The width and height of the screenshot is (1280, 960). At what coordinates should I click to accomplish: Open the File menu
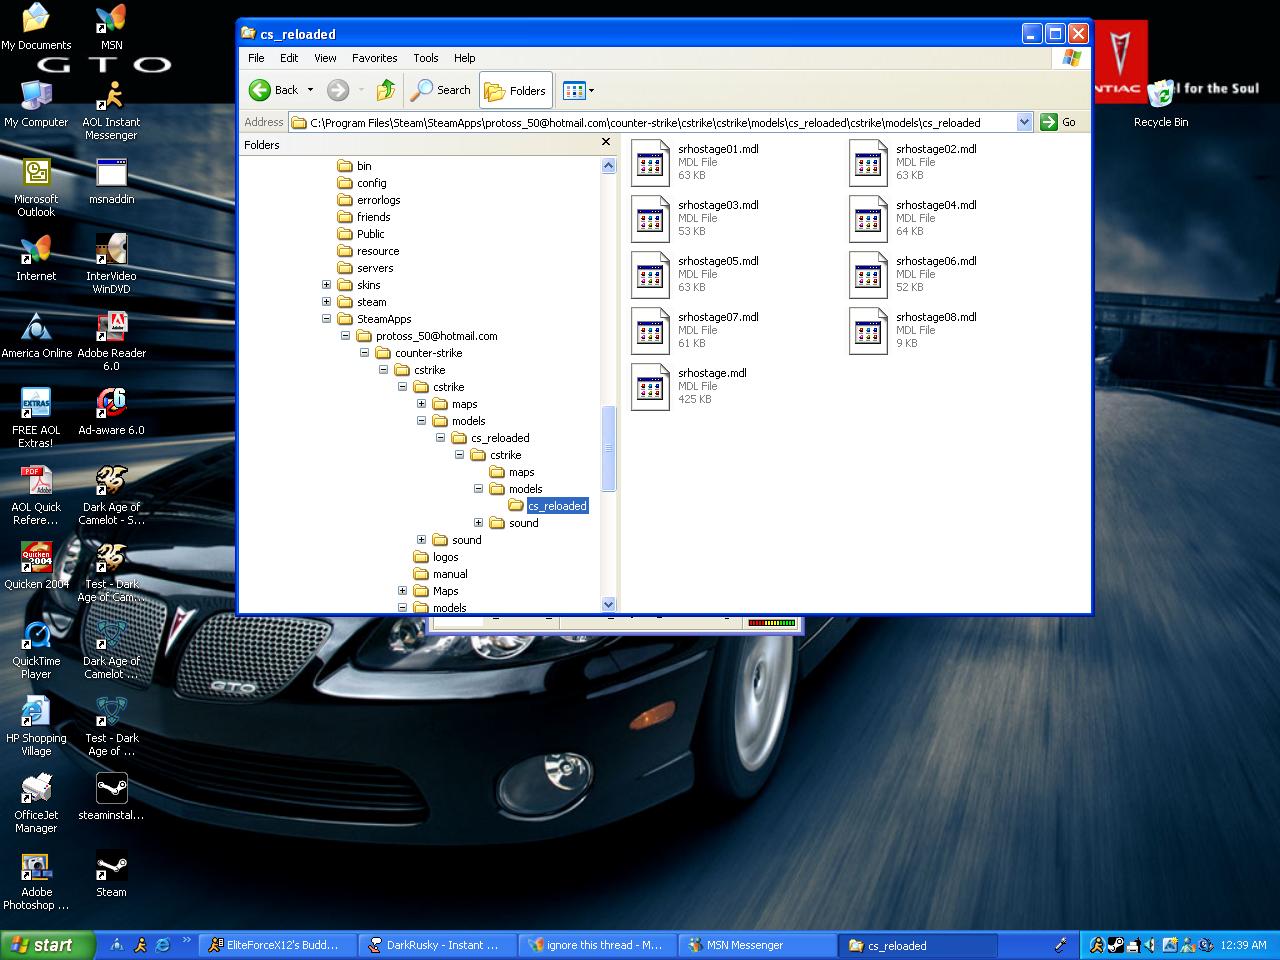[256, 58]
